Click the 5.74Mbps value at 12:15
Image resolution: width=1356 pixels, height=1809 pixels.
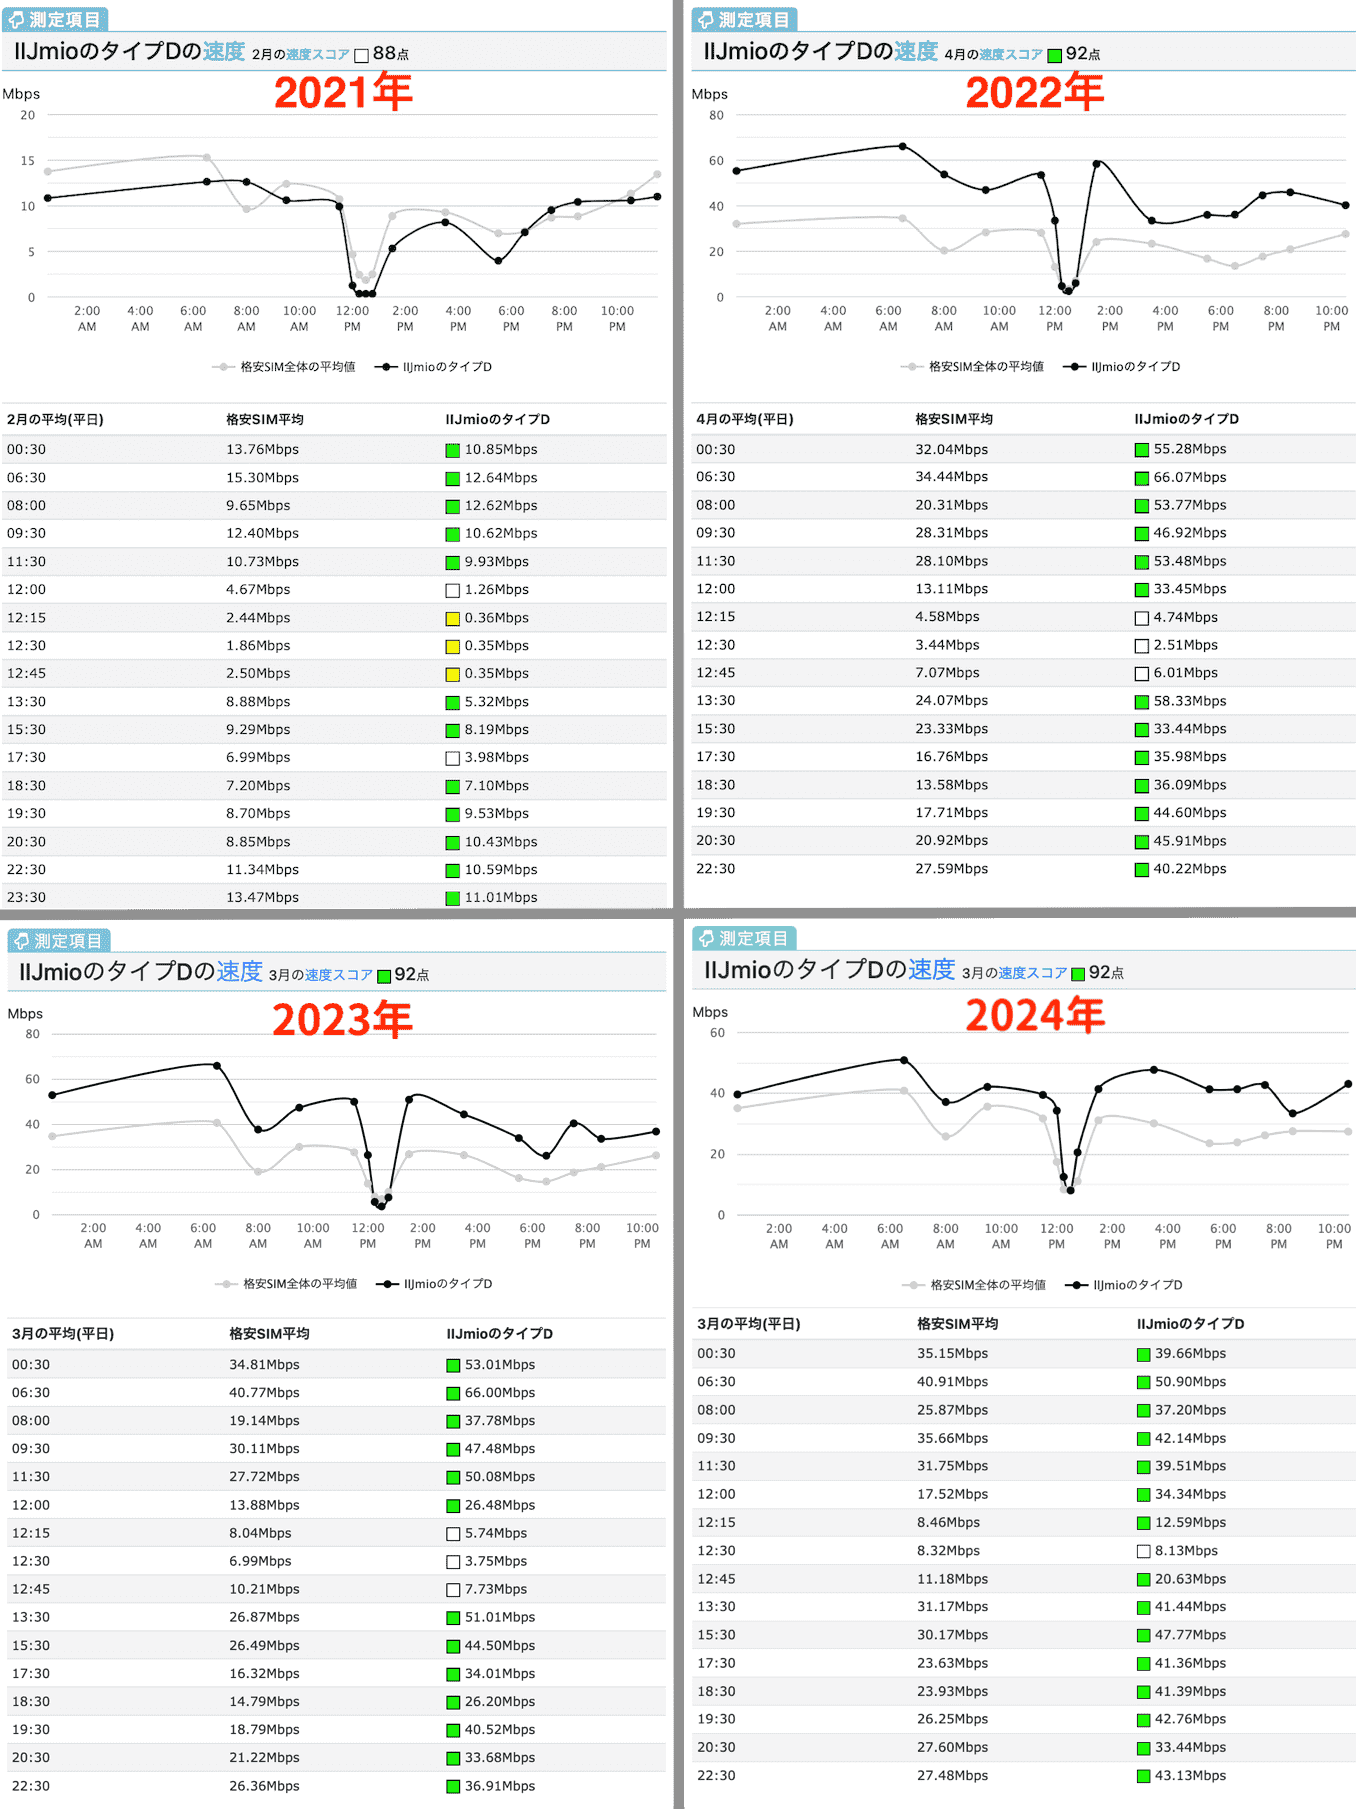(496, 1533)
